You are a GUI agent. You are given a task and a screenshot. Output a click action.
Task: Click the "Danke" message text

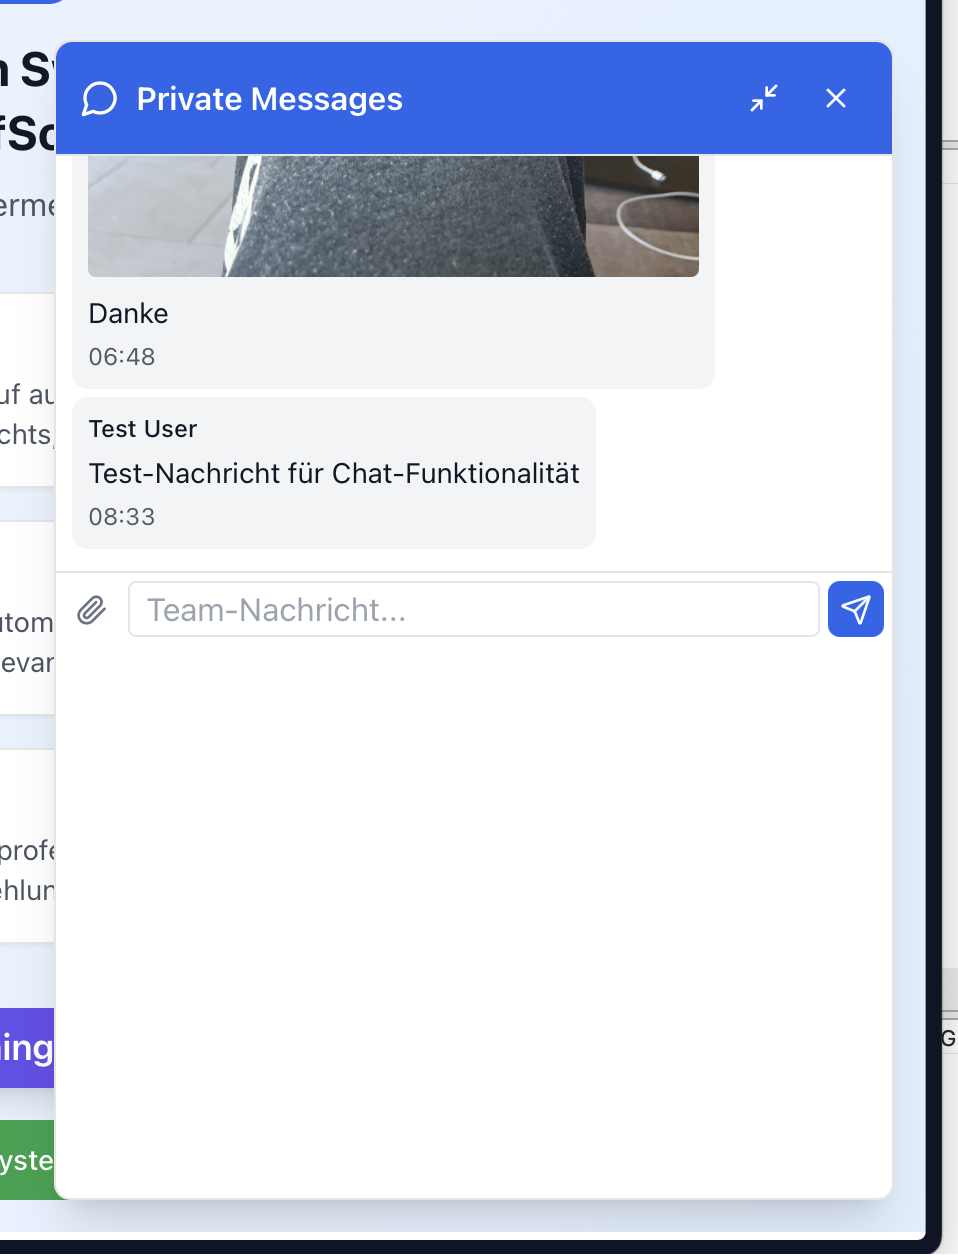coord(128,314)
